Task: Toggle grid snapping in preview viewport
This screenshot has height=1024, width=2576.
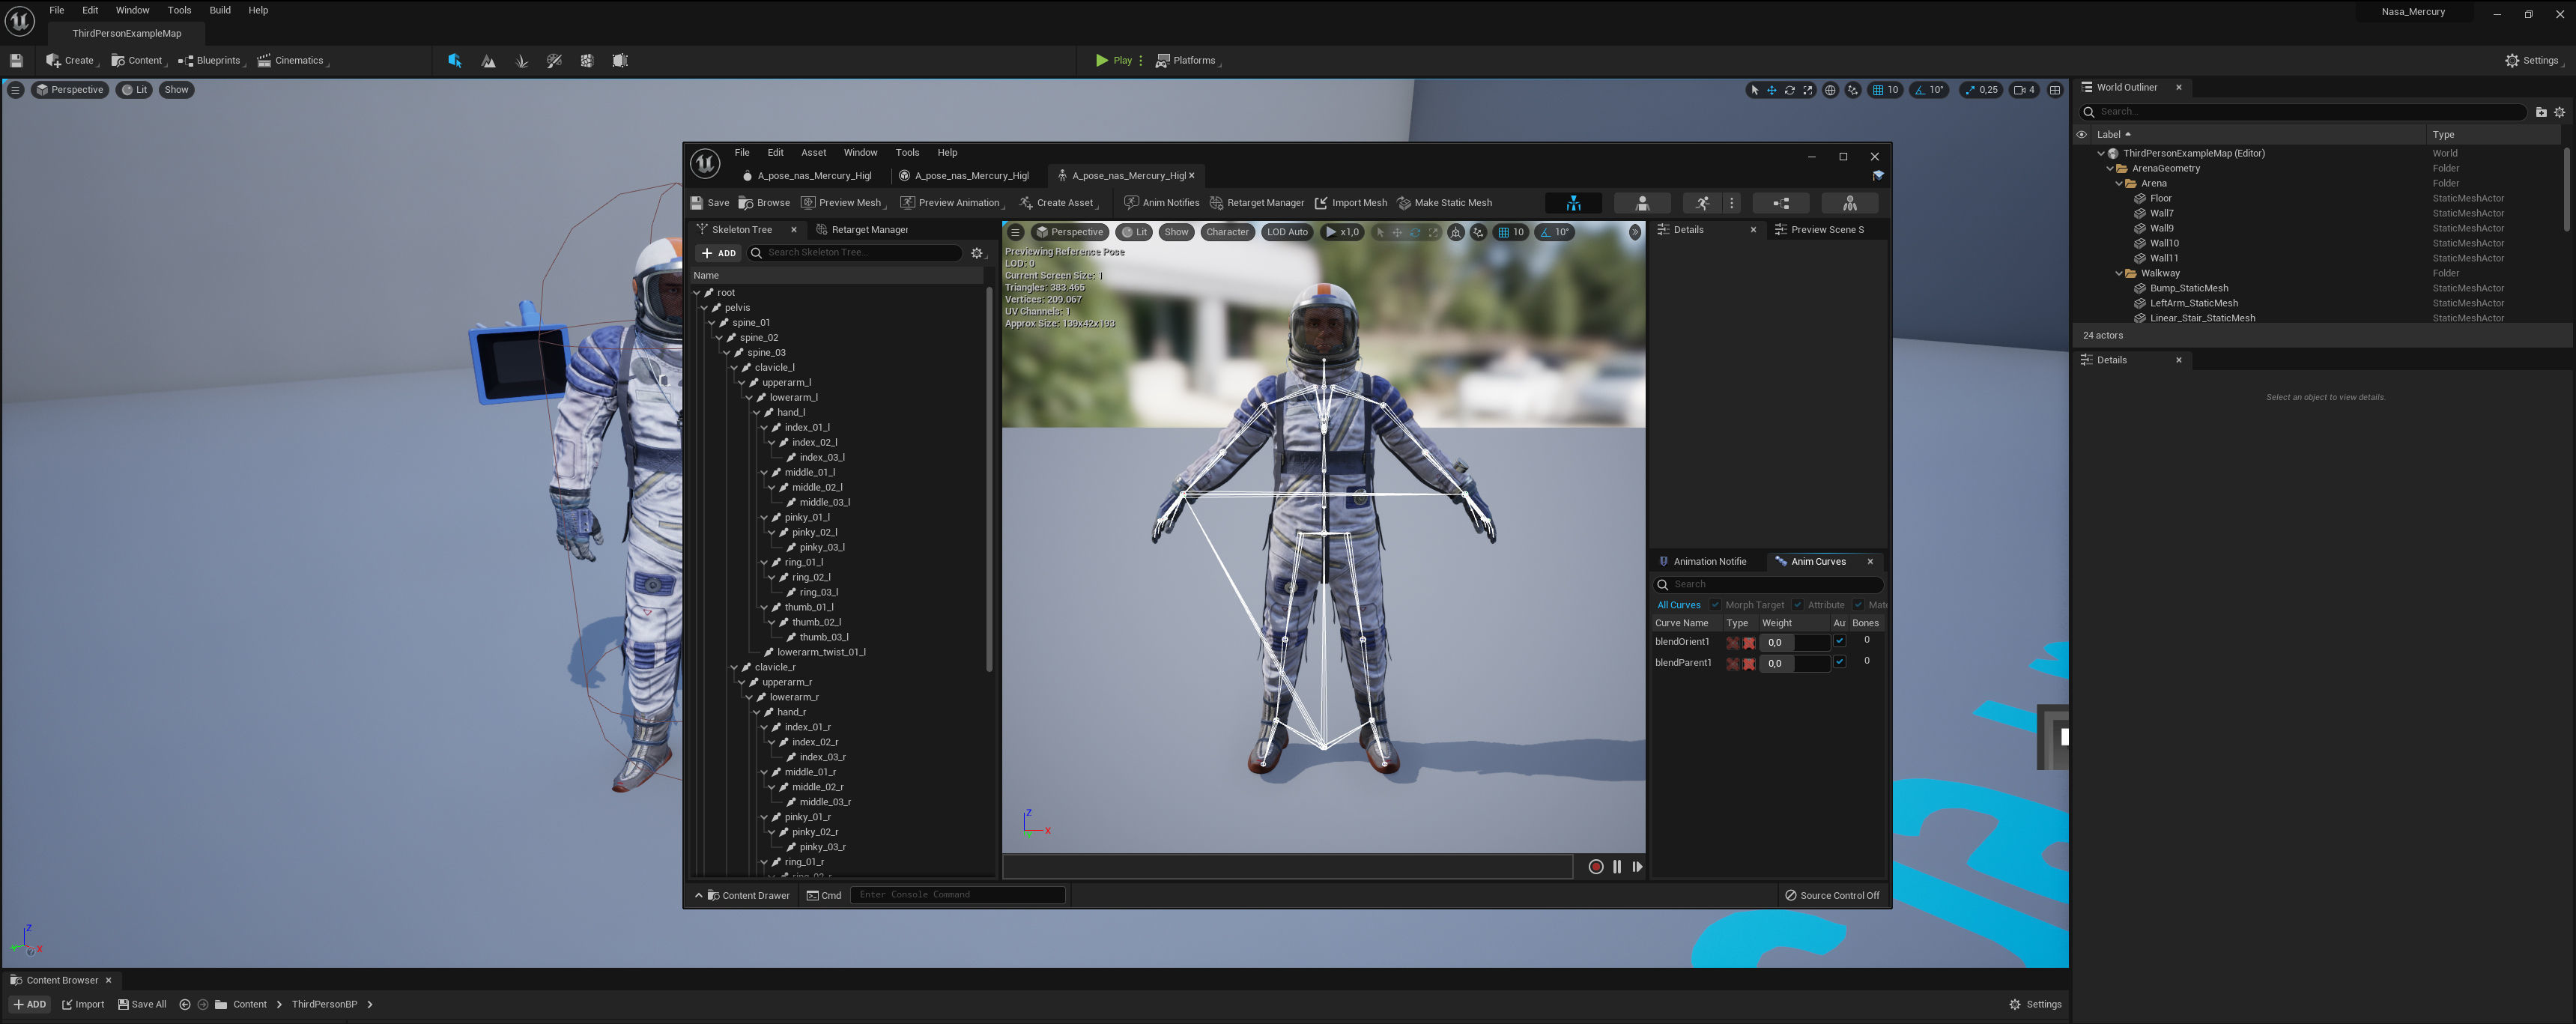Action: [1510, 232]
